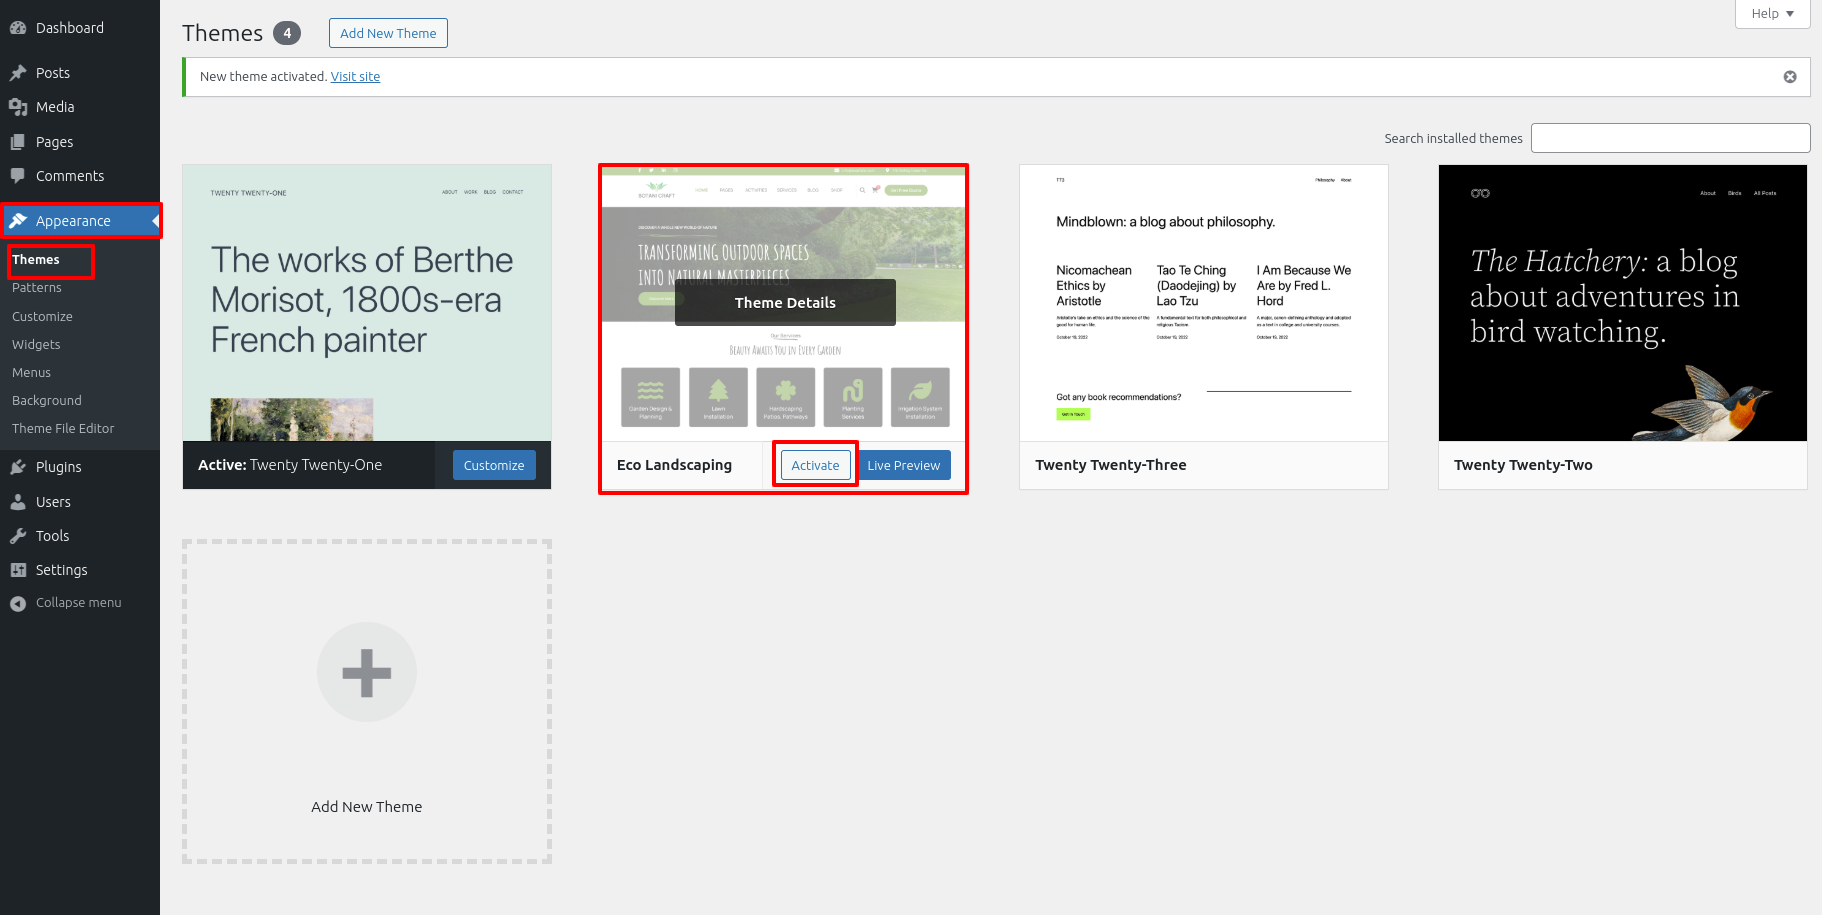1822x915 pixels.
Task: Select Patterns submenu item
Action: click(37, 288)
